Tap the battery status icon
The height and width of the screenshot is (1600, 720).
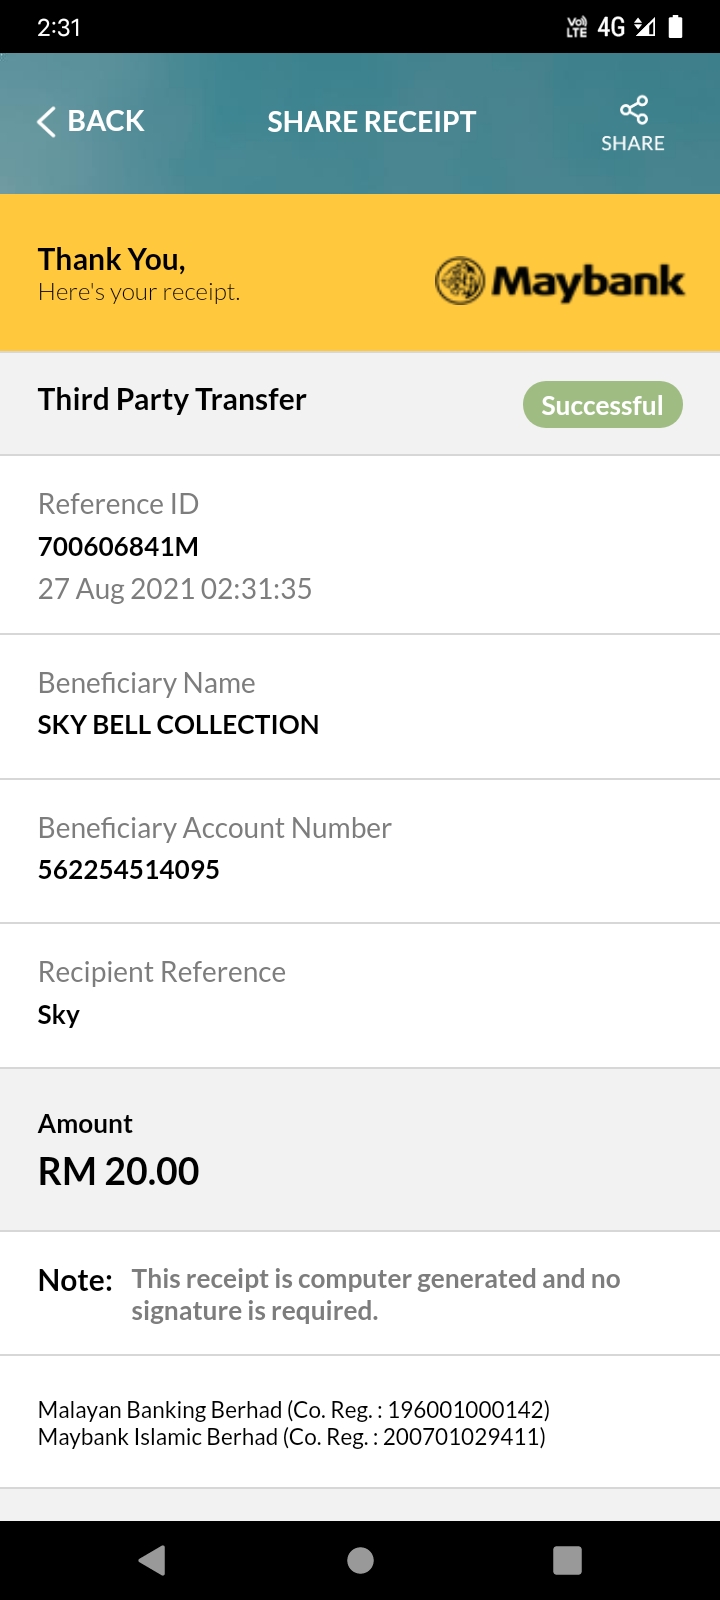[x=676, y=27]
